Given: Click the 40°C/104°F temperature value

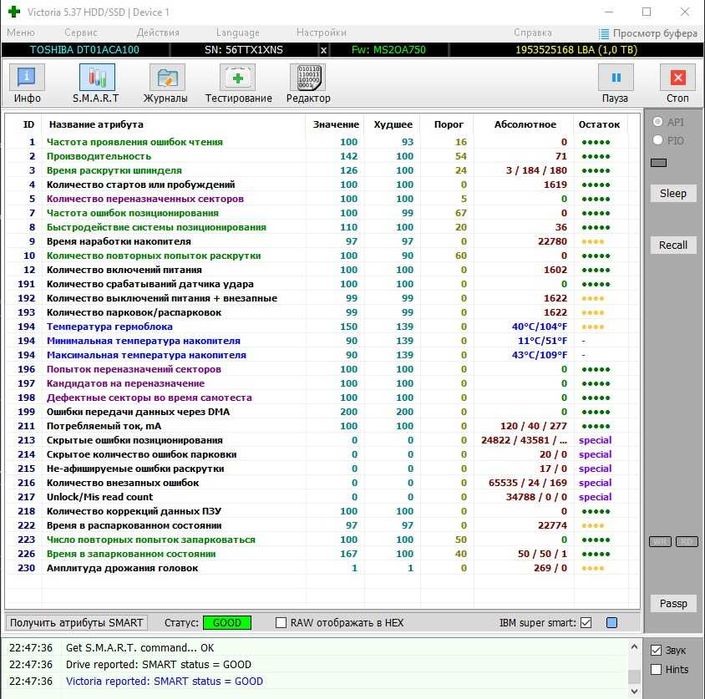Looking at the screenshot, I should click(539, 327).
